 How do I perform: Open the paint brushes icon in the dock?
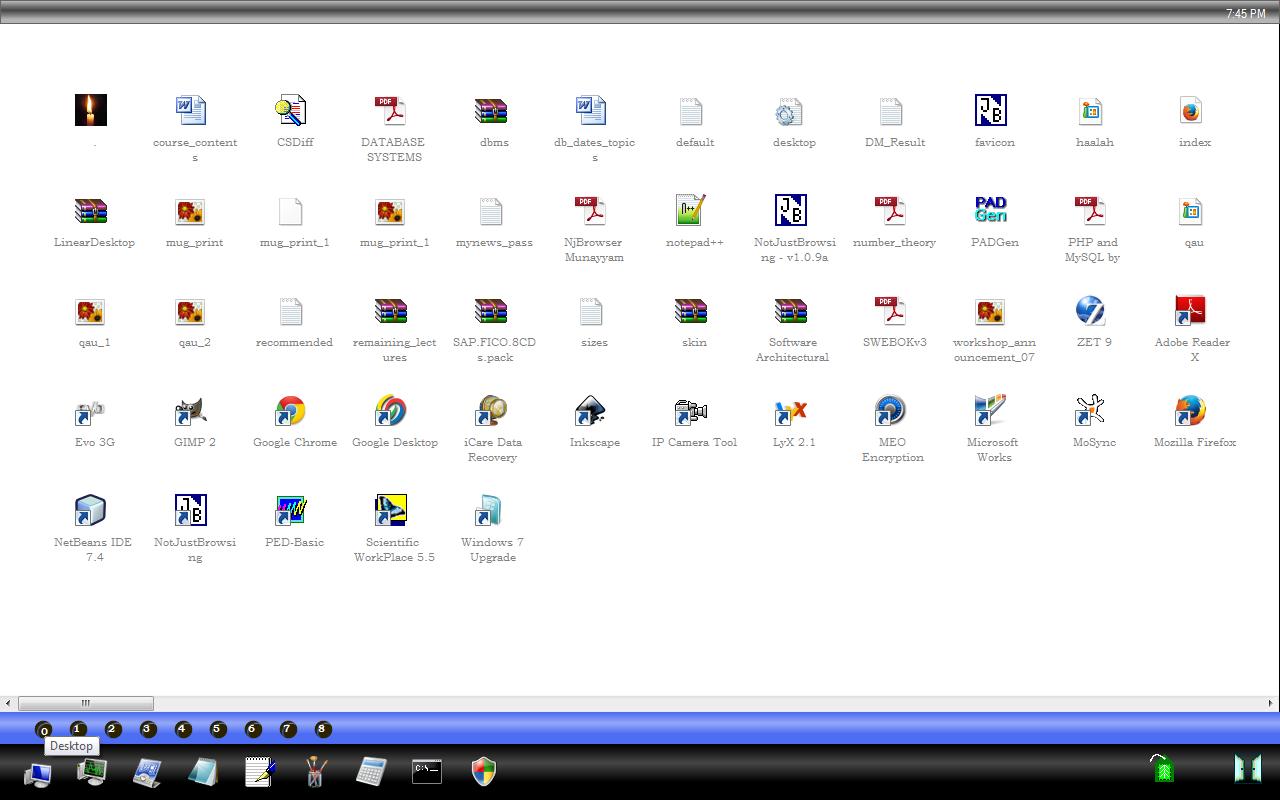(316, 771)
